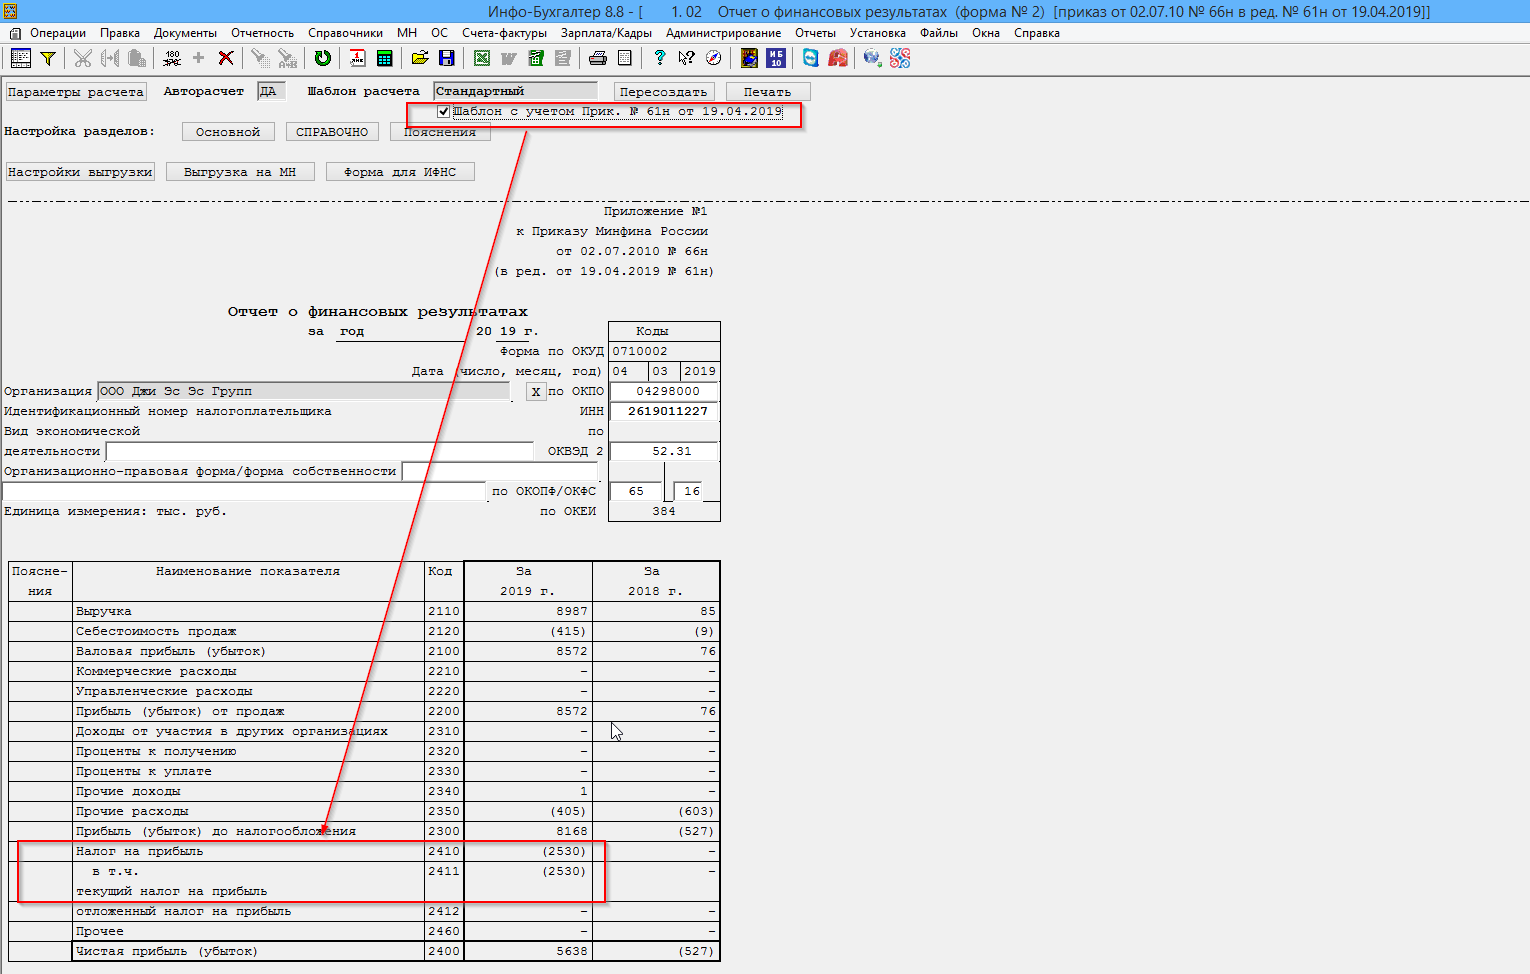Click the yellow filter funnel icon
Image resolution: width=1530 pixels, height=974 pixels.
click(x=47, y=58)
